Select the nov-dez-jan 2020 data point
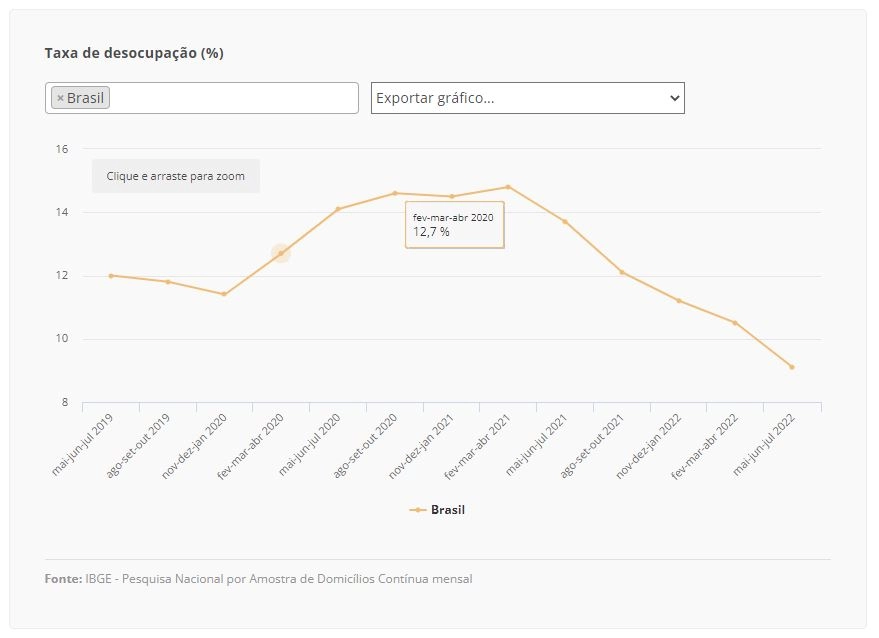879x638 pixels. tap(224, 294)
